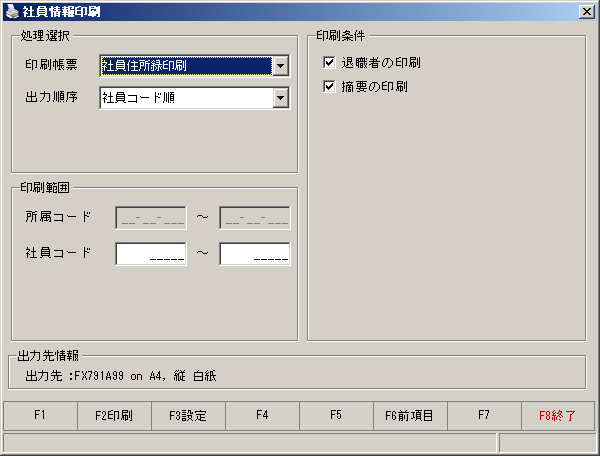Click the F7 function button

coord(484,415)
